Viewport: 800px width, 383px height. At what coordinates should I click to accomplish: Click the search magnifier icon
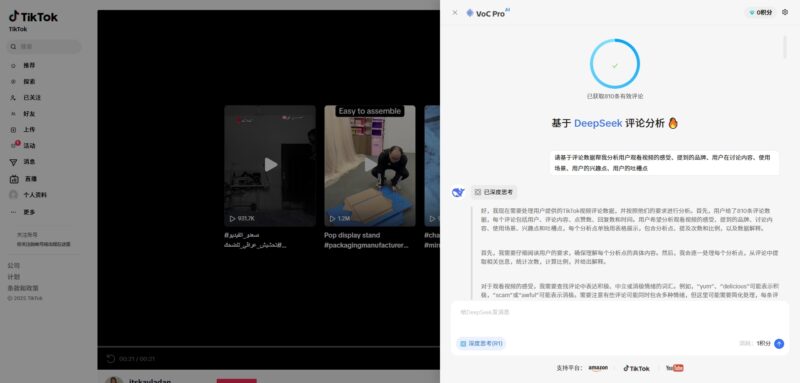click(13, 47)
